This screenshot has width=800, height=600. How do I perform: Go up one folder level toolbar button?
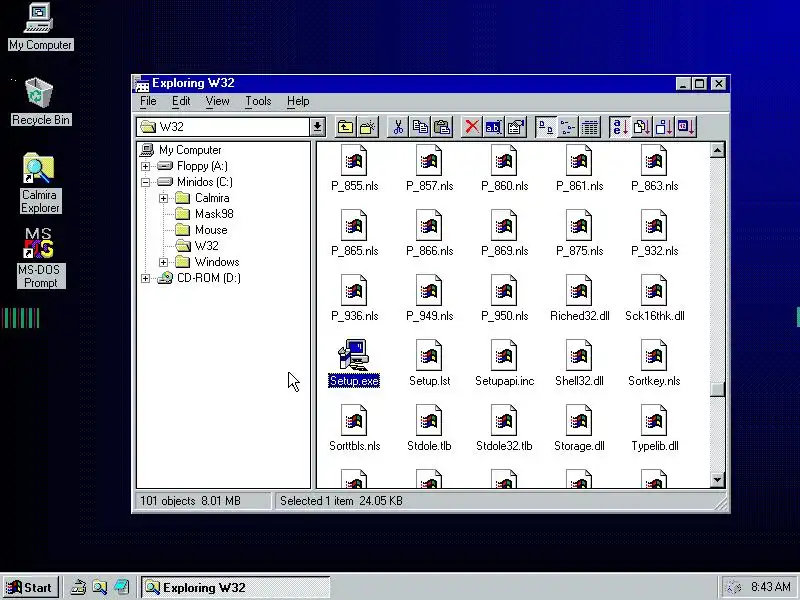click(x=345, y=127)
